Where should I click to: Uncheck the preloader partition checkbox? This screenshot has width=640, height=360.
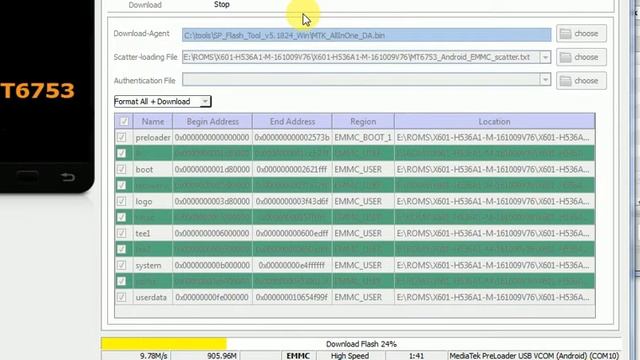click(x=122, y=137)
